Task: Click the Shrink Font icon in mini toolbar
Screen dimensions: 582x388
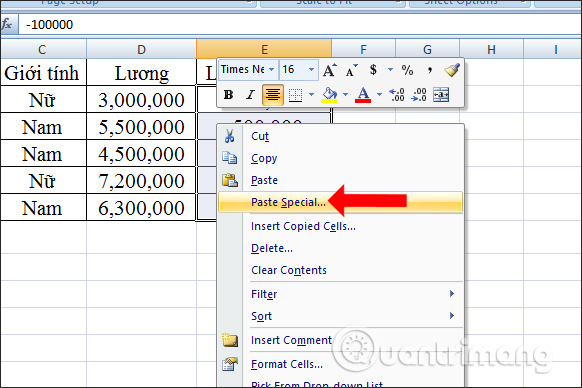Action: [x=351, y=70]
